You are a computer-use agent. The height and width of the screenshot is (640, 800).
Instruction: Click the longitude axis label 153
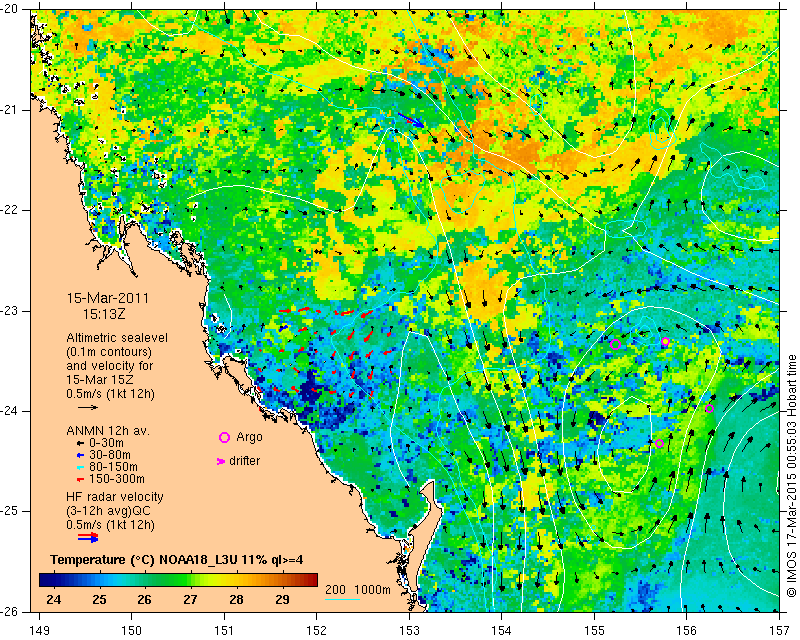(409, 631)
